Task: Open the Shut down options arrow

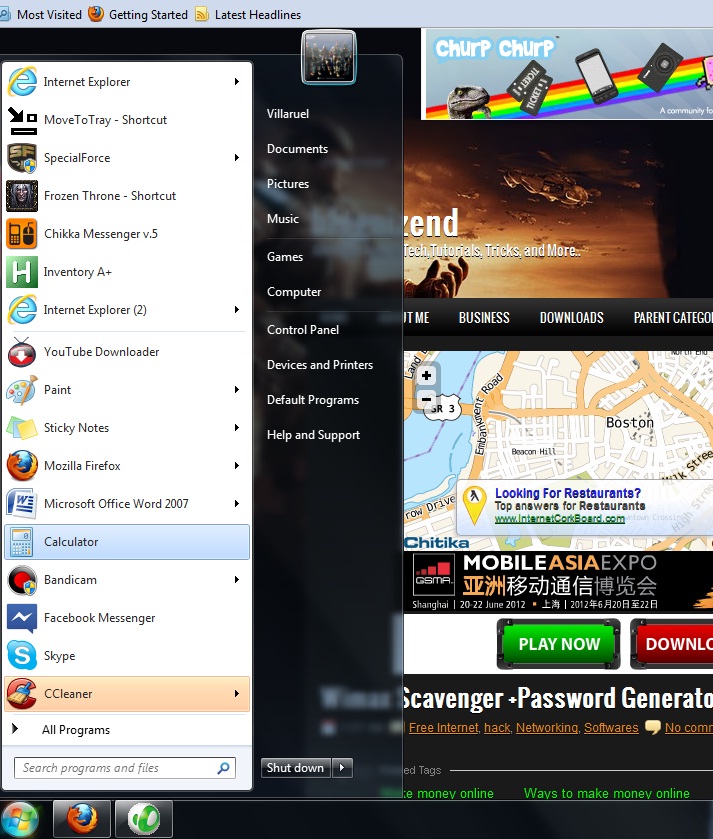Action: (x=342, y=768)
